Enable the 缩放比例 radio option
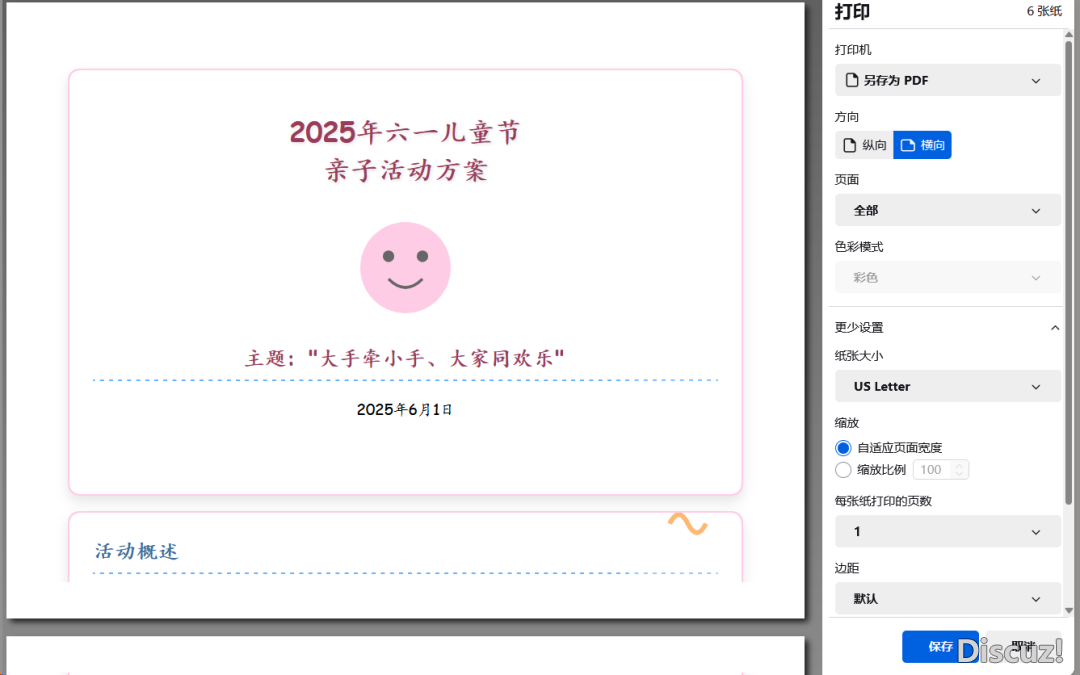This screenshot has height=675, width=1080. (x=843, y=470)
